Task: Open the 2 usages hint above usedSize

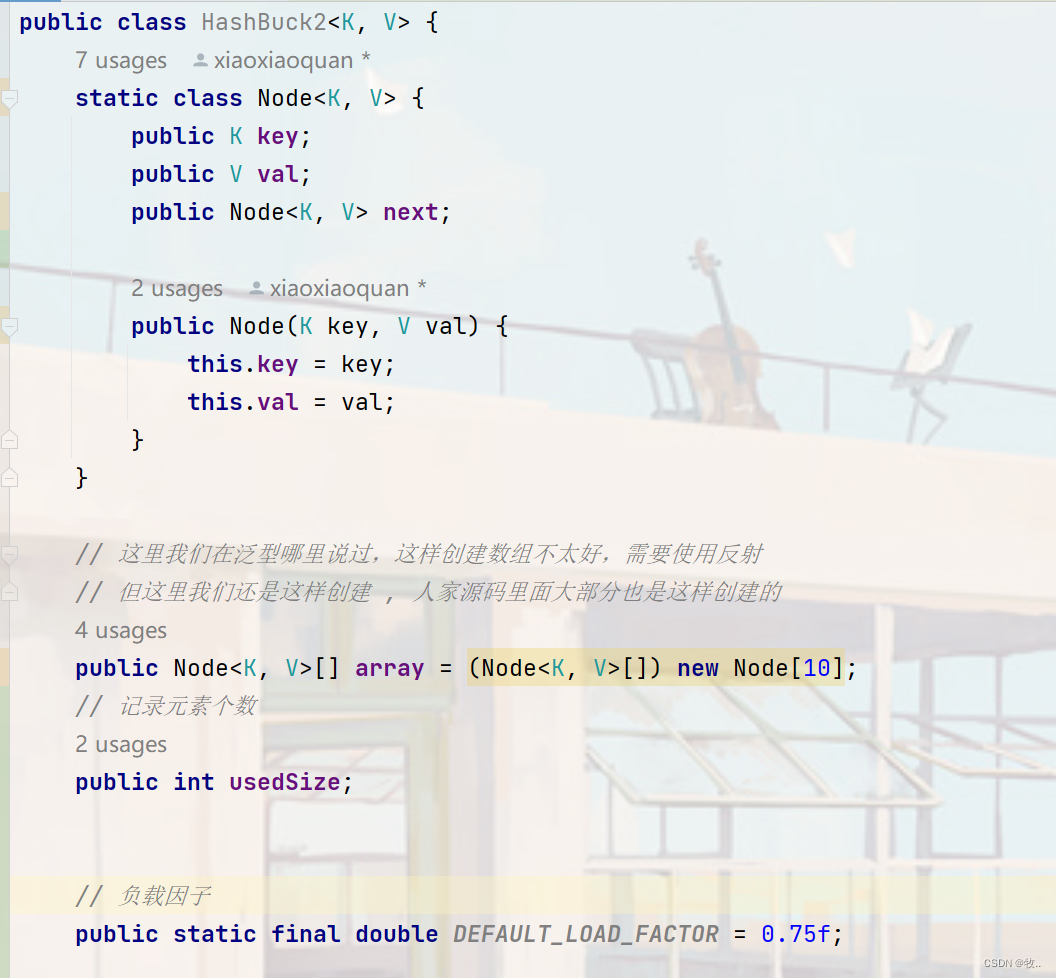Action: click(x=121, y=744)
